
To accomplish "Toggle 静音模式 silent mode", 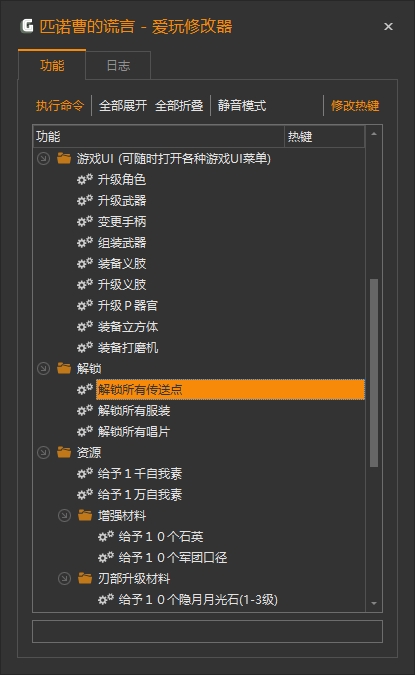I will click(x=242, y=105).
